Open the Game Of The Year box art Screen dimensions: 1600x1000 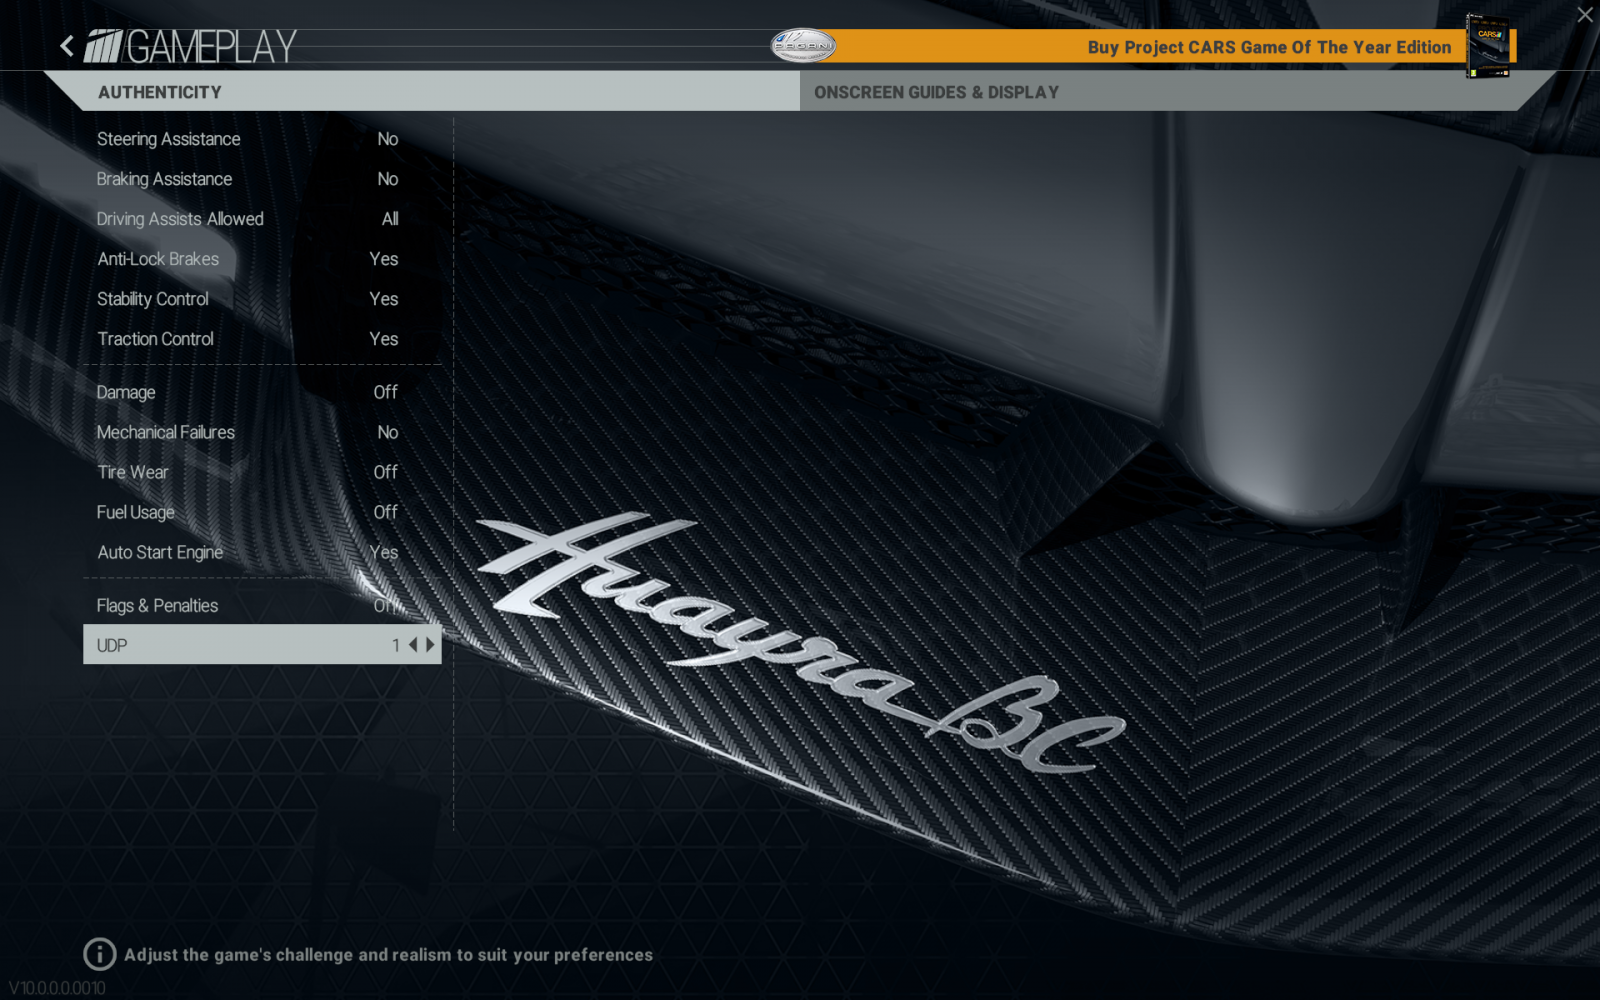pyautogui.click(x=1488, y=45)
